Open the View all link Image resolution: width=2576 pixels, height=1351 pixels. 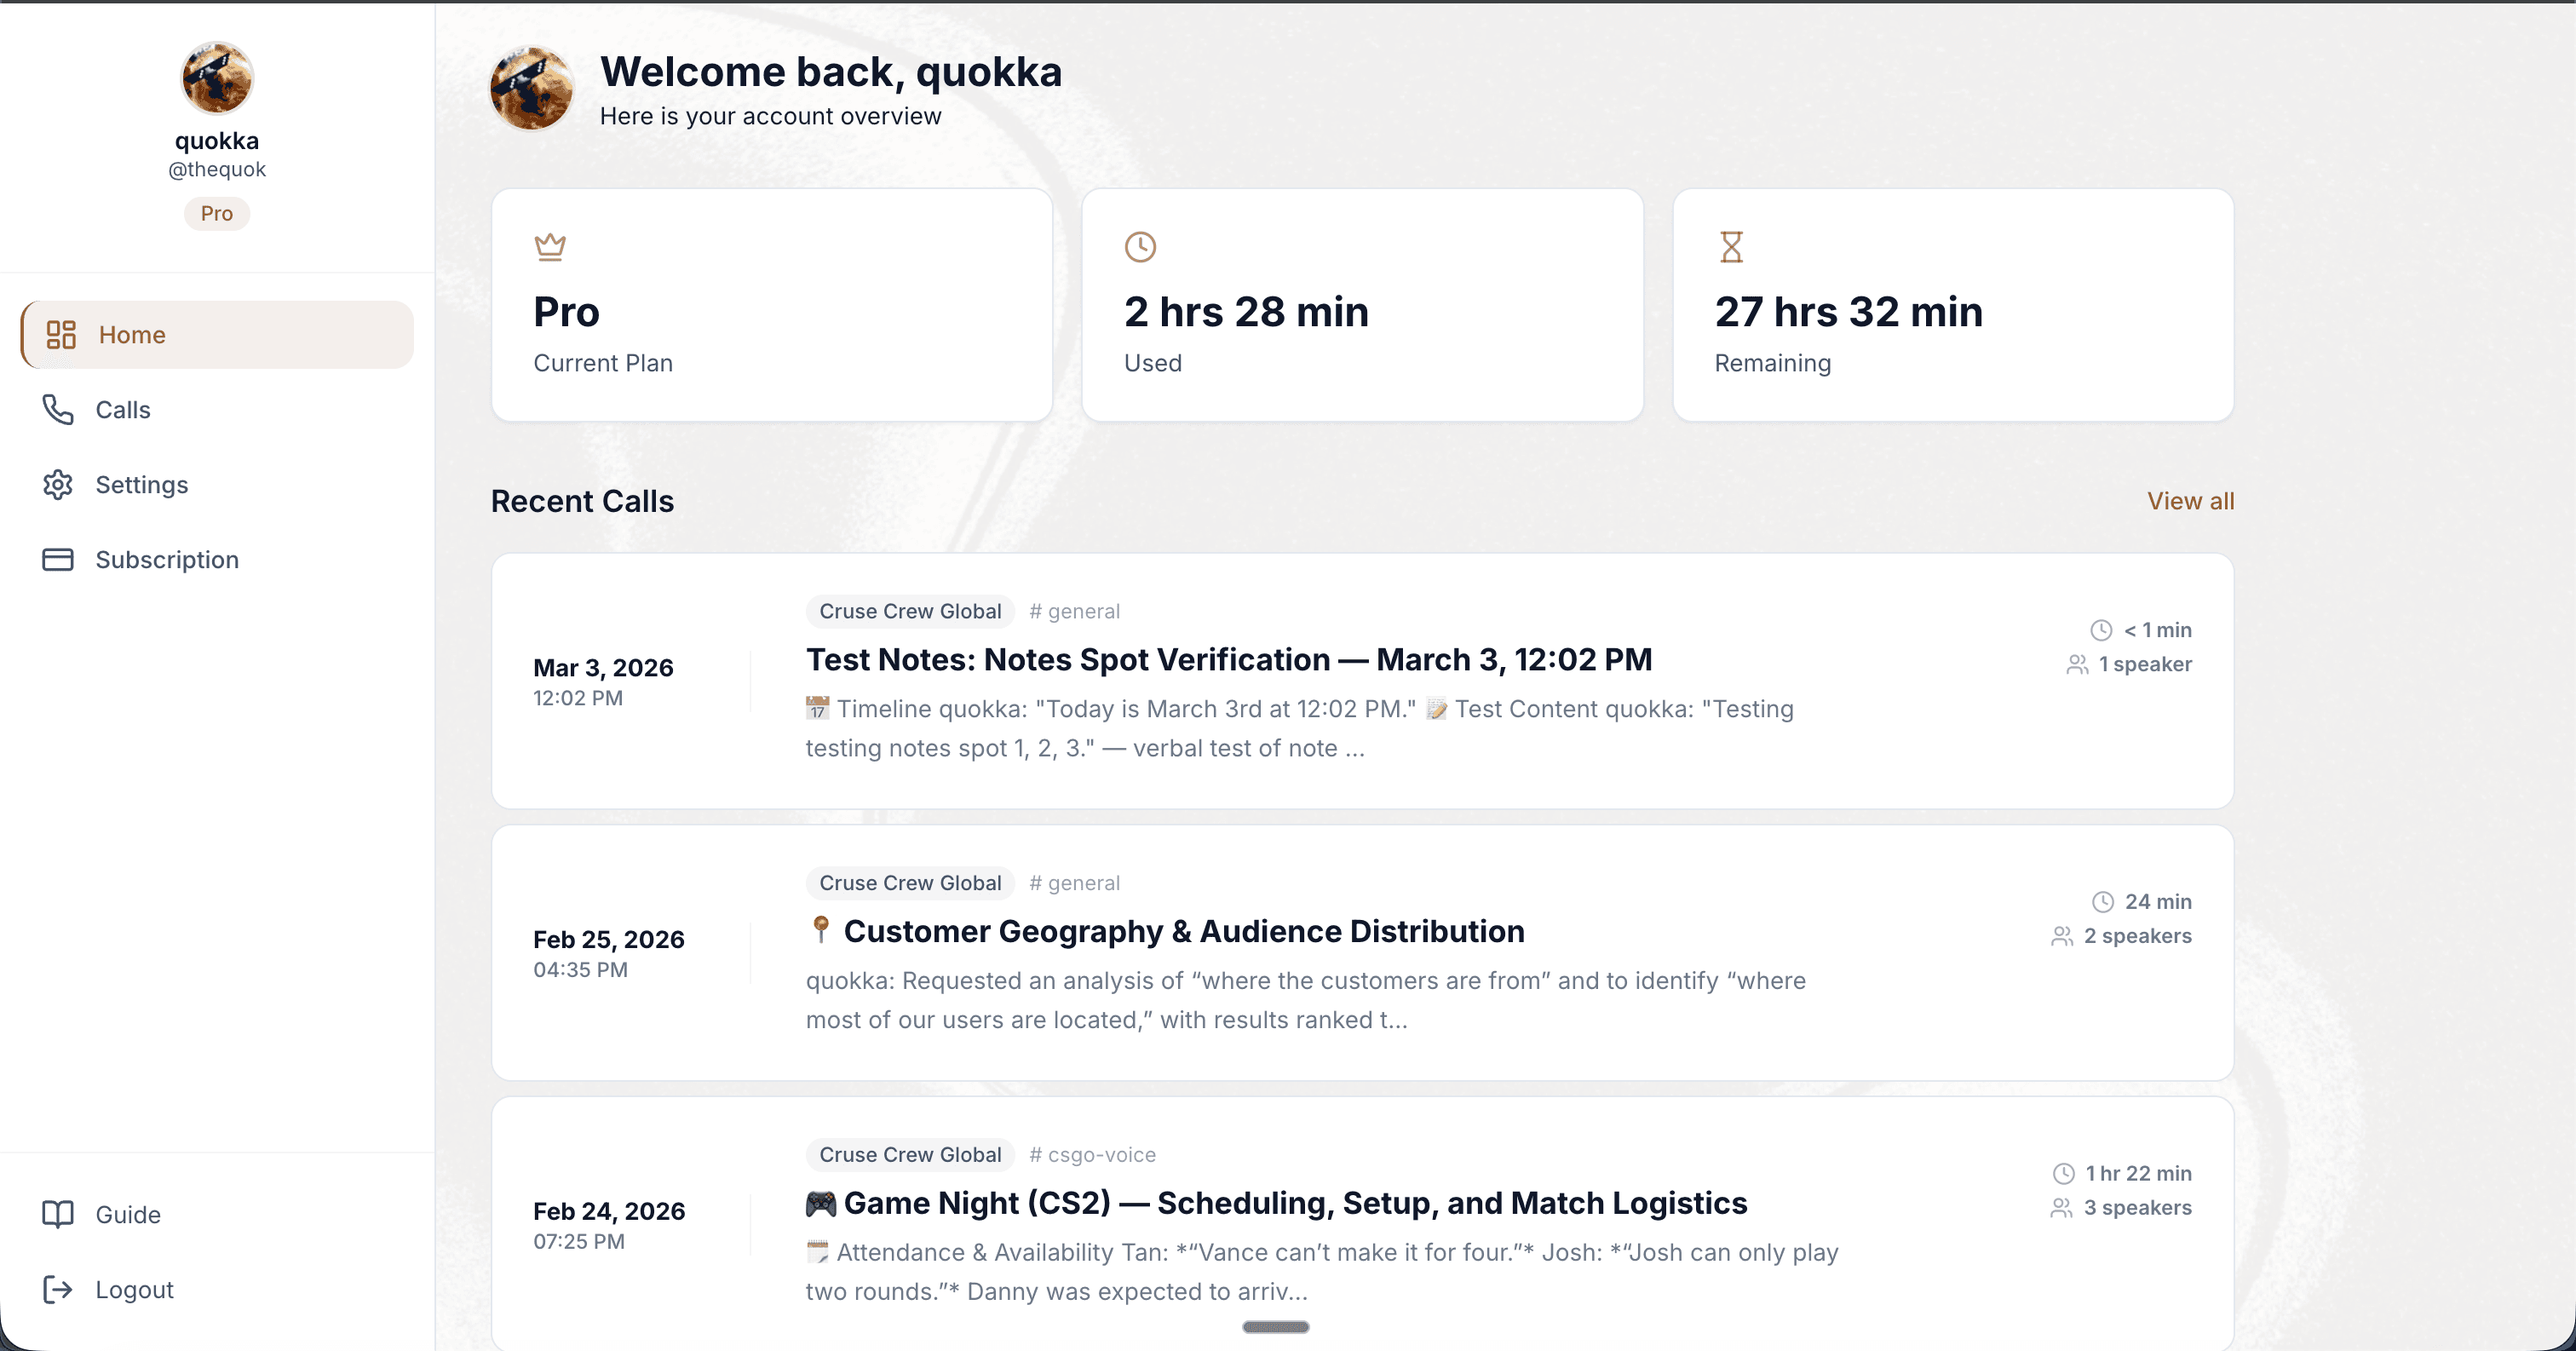click(2191, 500)
